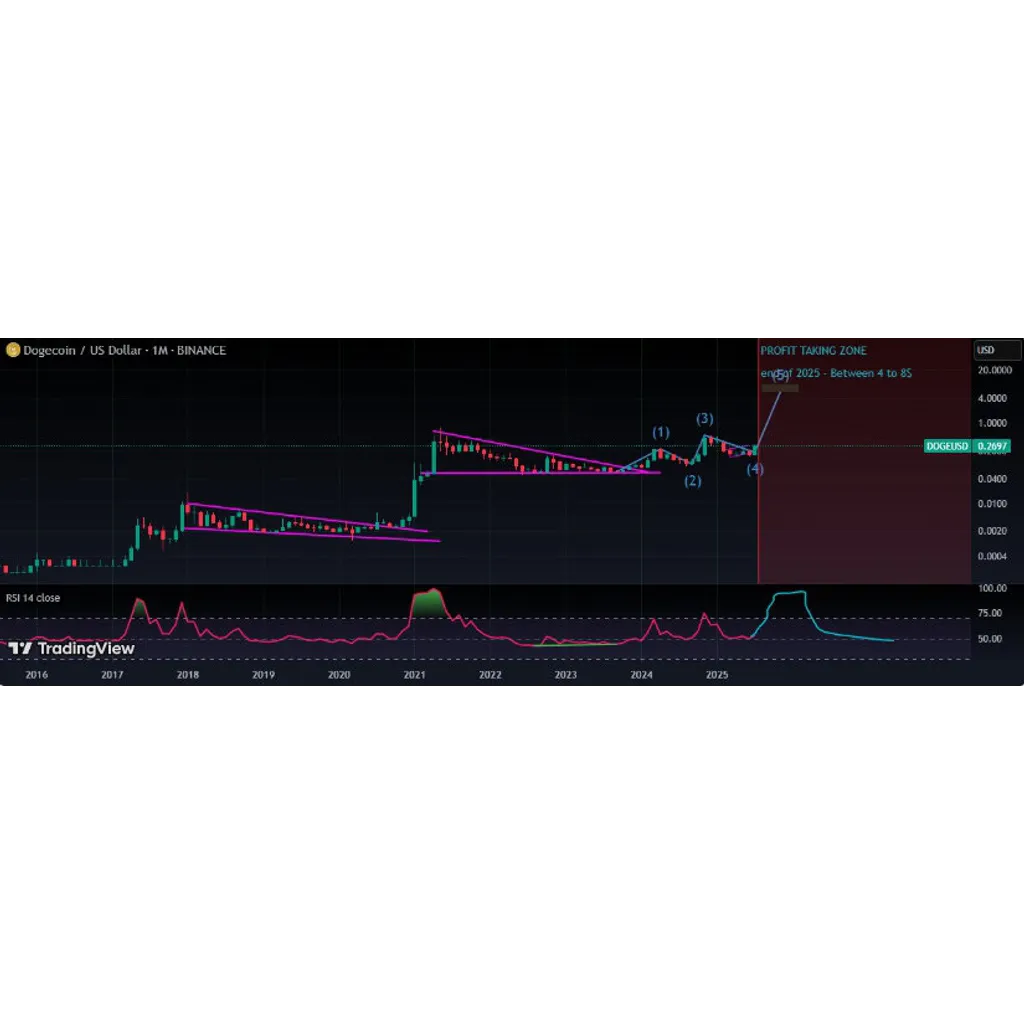This screenshot has width=1024, height=1024.
Task: Click the Elliott wave (2) label
Action: tap(693, 481)
